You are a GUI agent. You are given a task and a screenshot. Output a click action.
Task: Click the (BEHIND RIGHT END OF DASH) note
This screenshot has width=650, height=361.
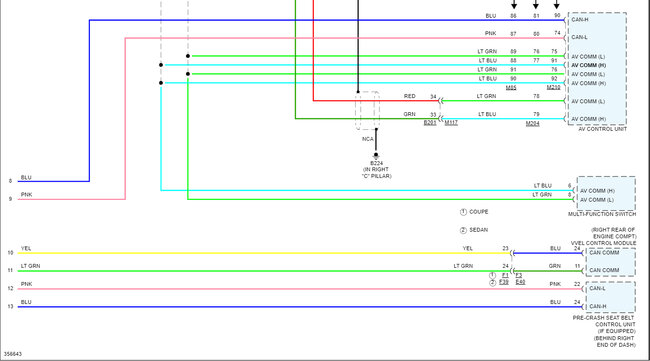coord(615,342)
